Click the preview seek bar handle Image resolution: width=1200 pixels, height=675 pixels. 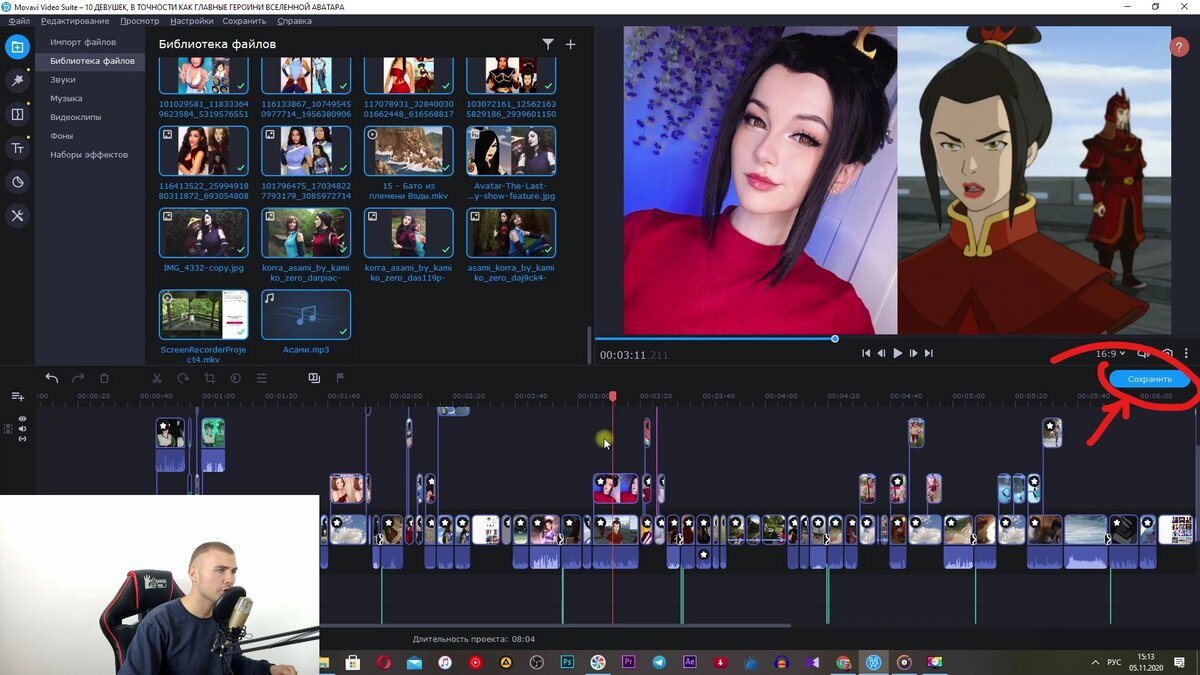[x=835, y=339]
